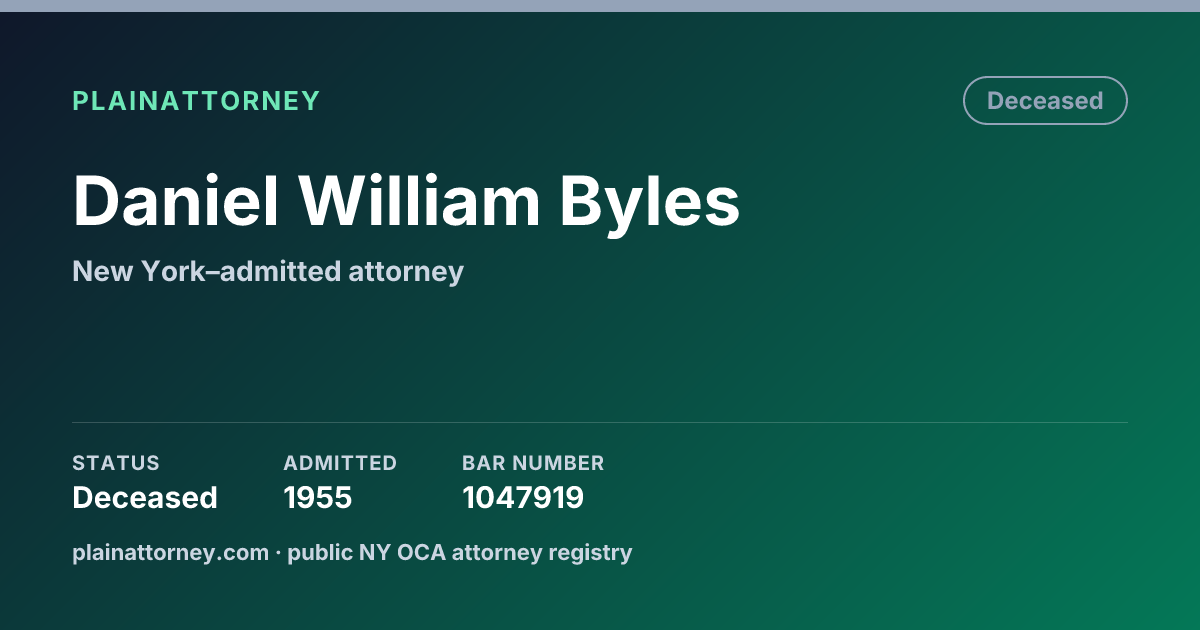Click the gray-blue strip at the top
1200x630 pixels.
click(x=600, y=6)
